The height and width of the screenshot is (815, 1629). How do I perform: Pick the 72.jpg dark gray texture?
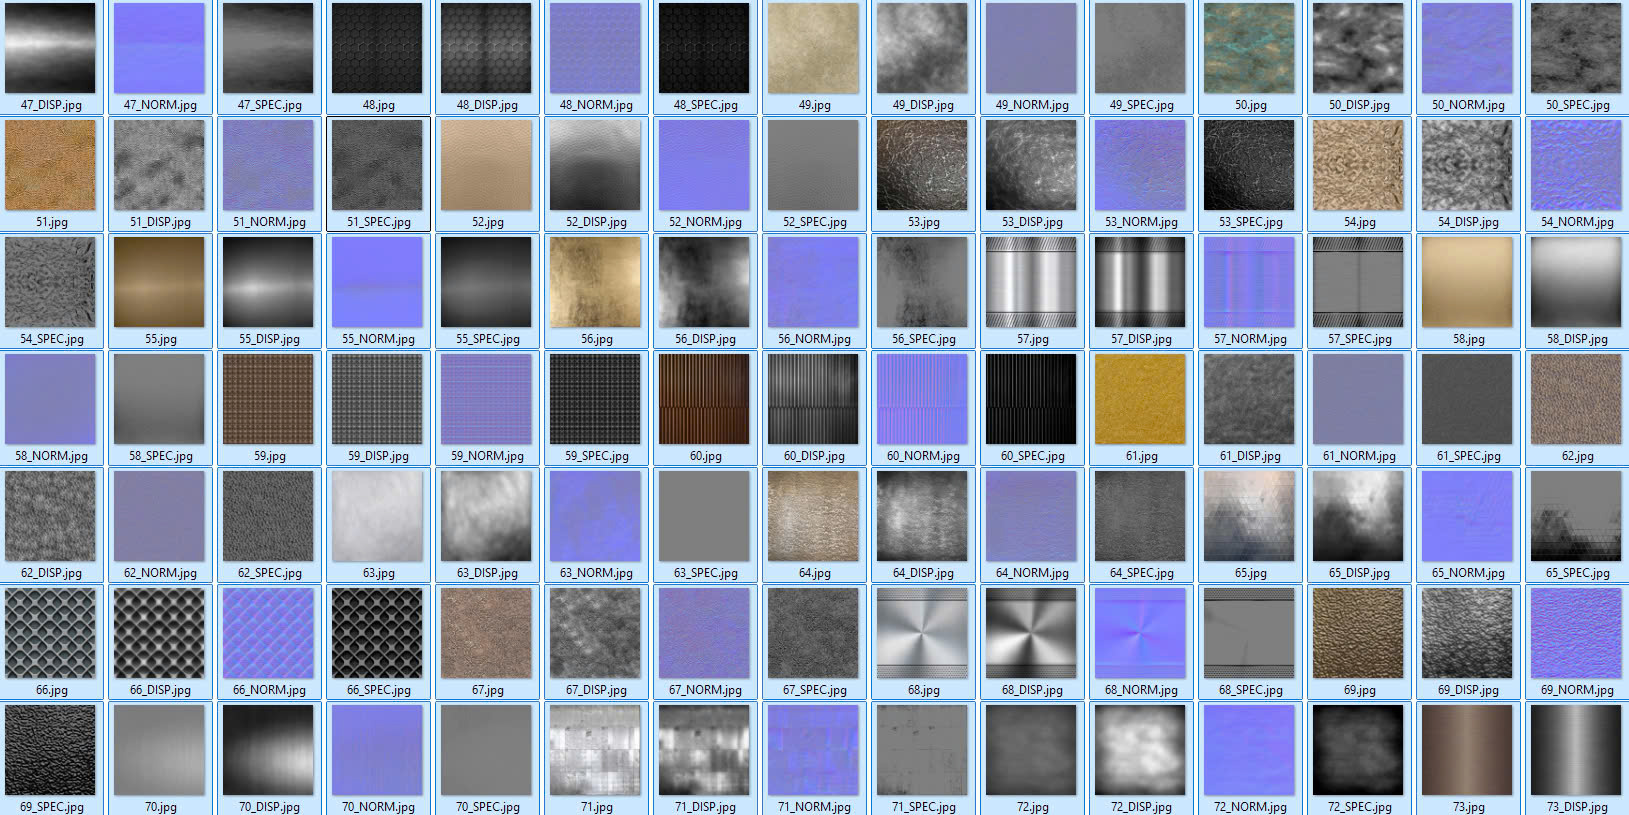pos(1031,750)
